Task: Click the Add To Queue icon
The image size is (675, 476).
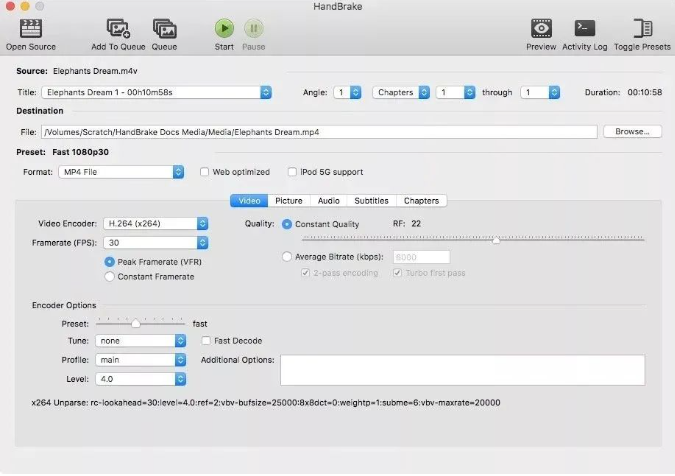Action: [118, 28]
